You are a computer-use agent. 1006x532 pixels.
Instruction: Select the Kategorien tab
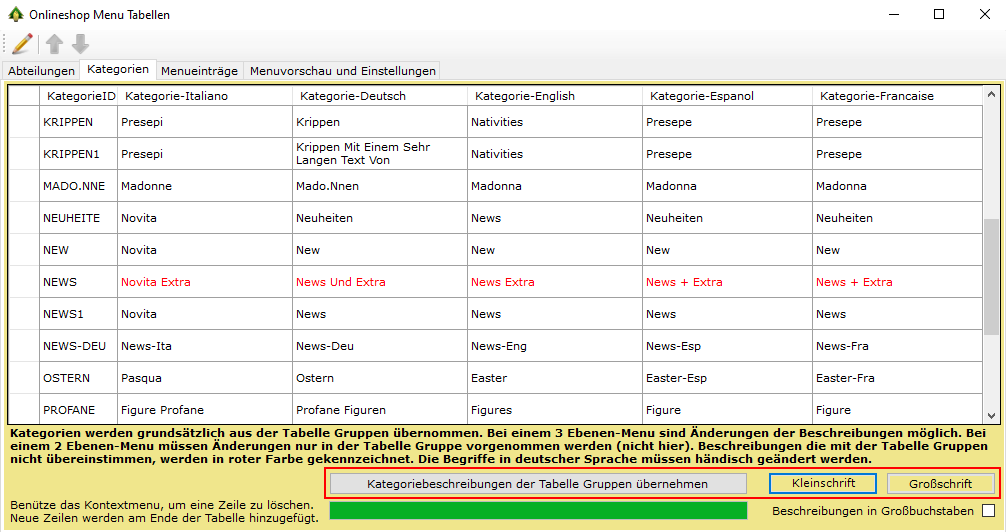coord(118,70)
